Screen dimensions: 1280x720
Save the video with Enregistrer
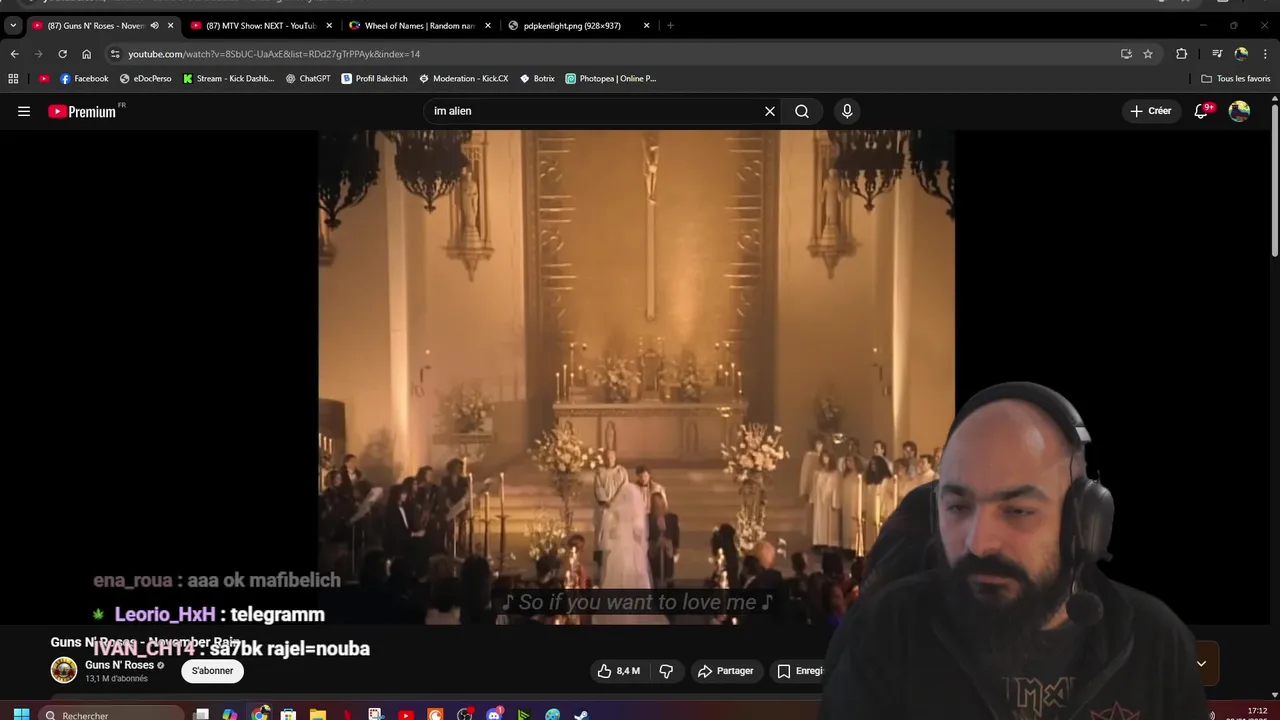tap(800, 671)
